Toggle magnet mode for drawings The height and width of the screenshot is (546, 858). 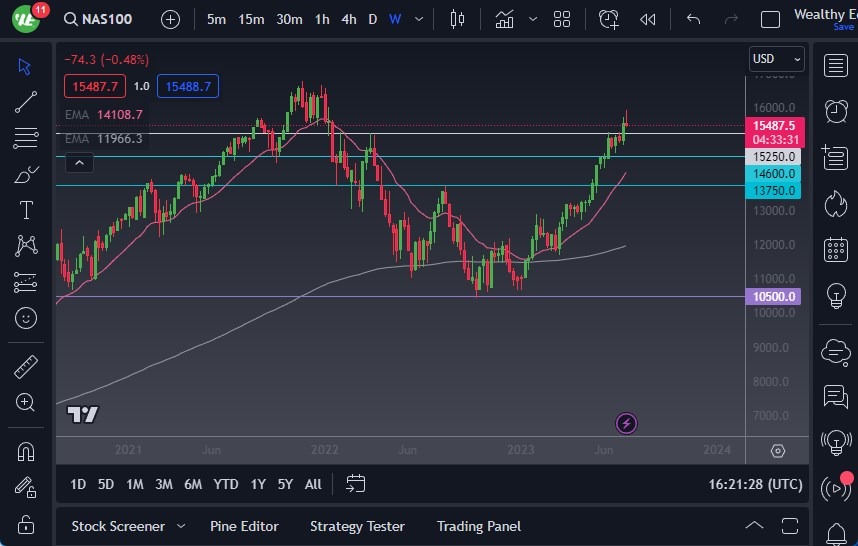(26, 452)
